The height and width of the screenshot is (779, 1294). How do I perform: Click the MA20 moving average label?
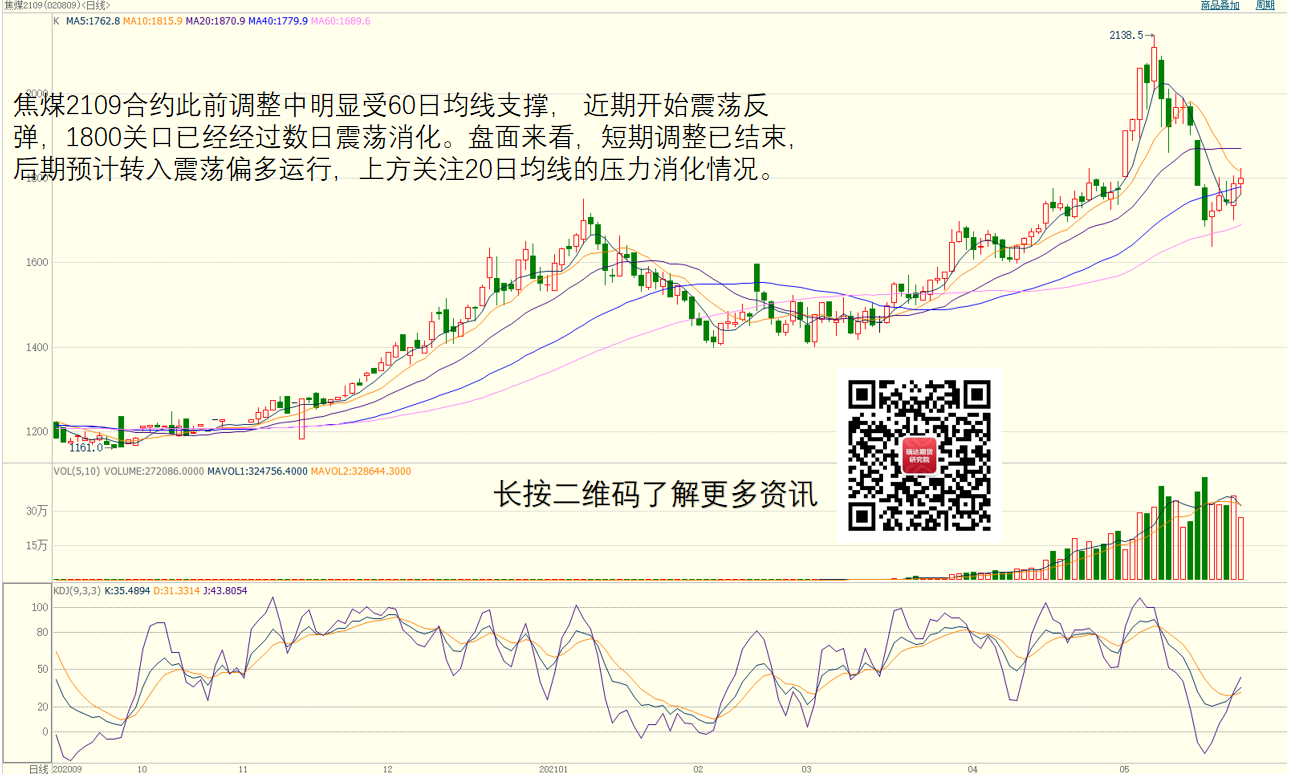215,21
